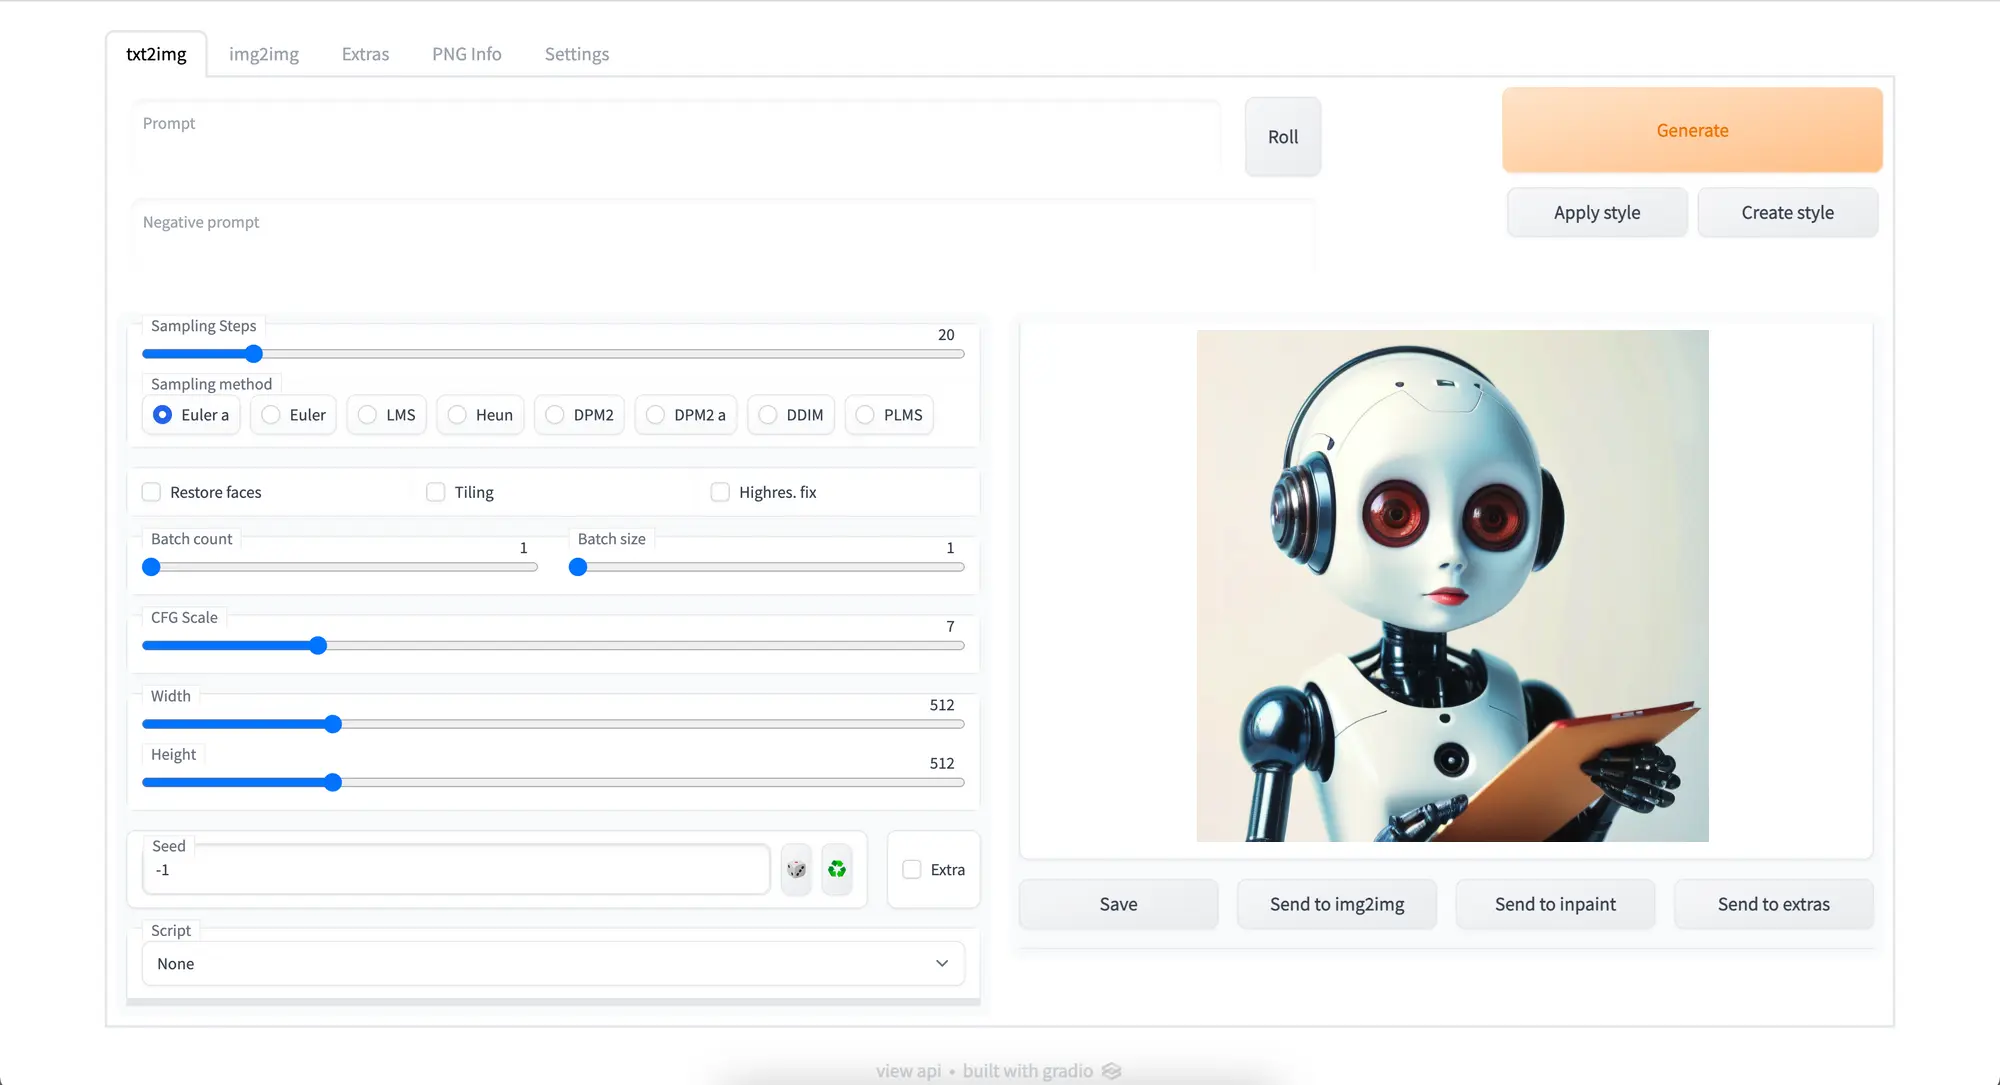Image resolution: width=2000 pixels, height=1085 pixels.
Task: Select the DDIM sampling method
Action: tap(768, 415)
